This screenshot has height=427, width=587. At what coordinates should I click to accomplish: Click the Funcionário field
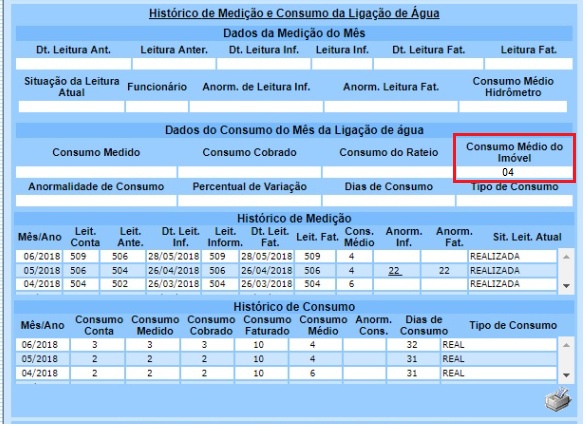tap(157, 107)
